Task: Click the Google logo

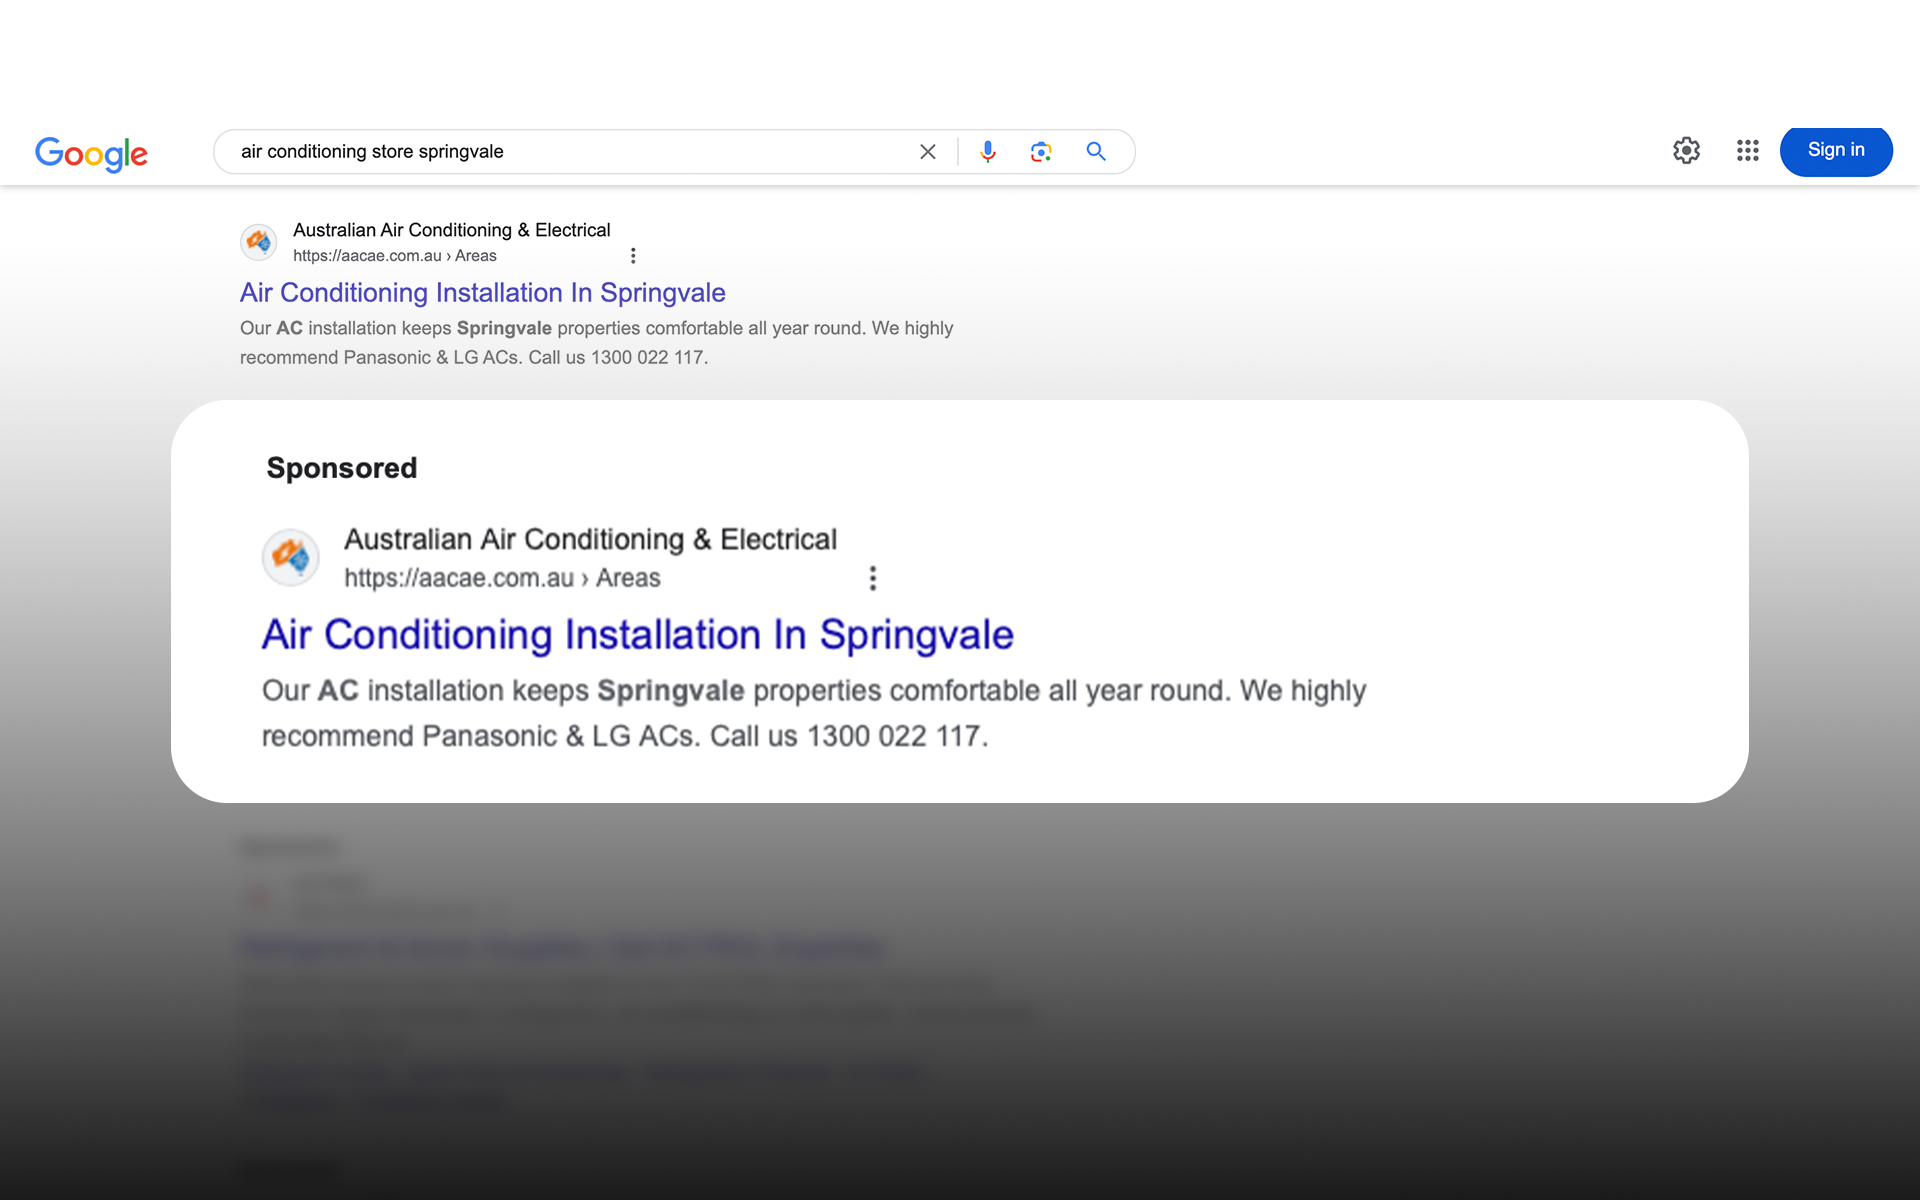Action: [x=91, y=153]
